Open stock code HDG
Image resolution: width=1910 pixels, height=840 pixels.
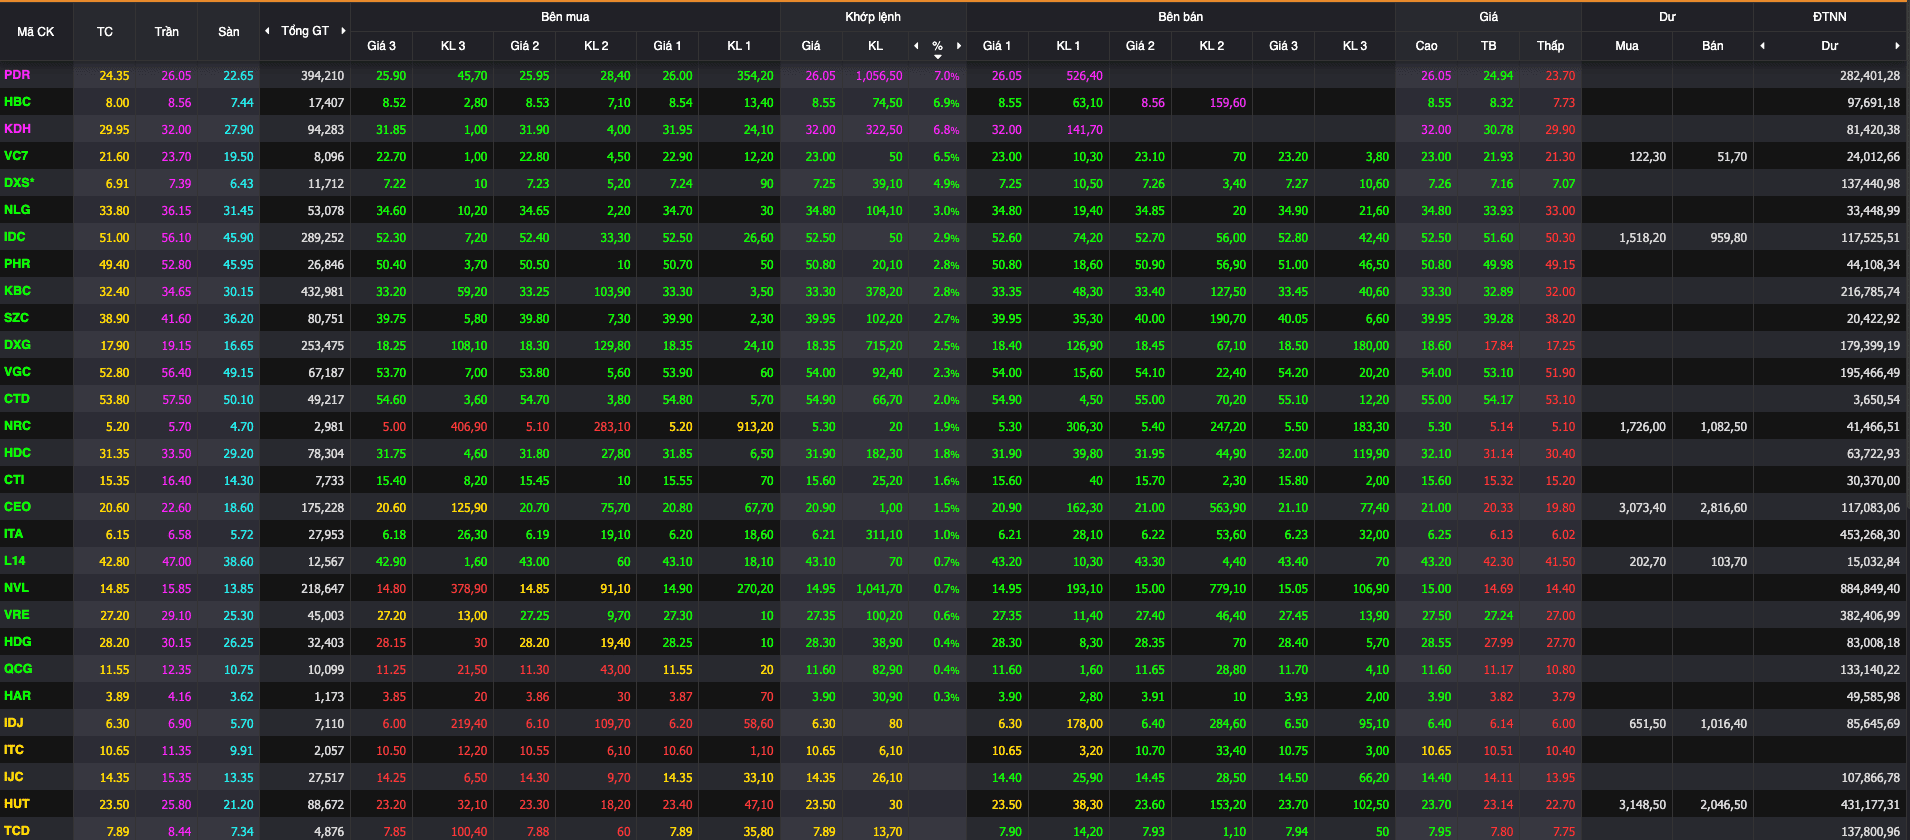17,642
